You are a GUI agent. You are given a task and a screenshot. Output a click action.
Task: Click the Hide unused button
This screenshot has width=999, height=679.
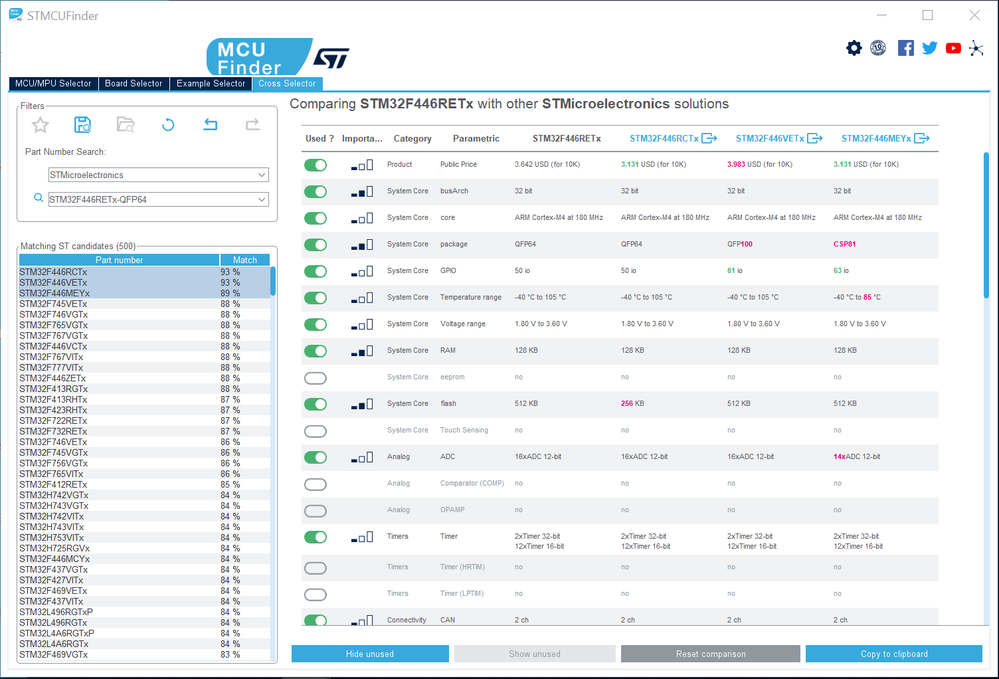370,654
